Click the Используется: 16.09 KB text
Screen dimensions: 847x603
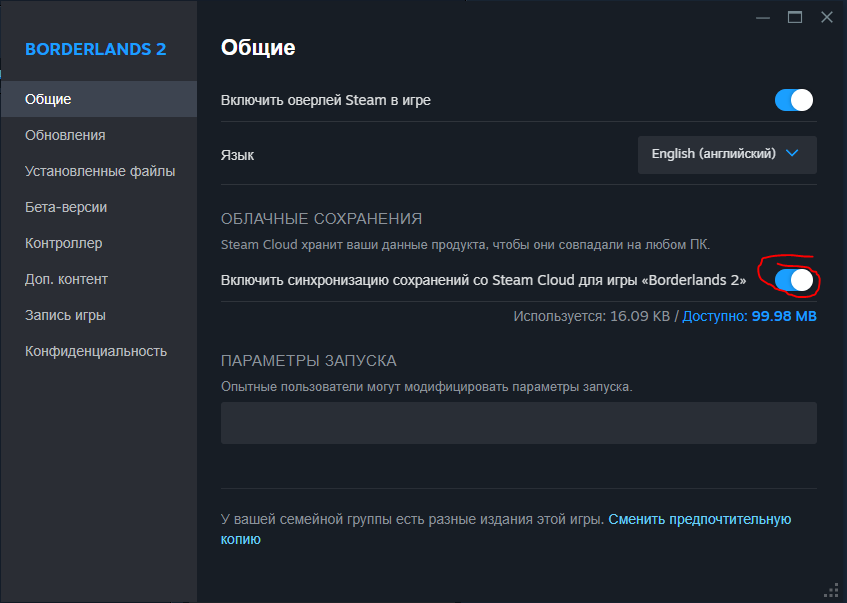click(591, 316)
